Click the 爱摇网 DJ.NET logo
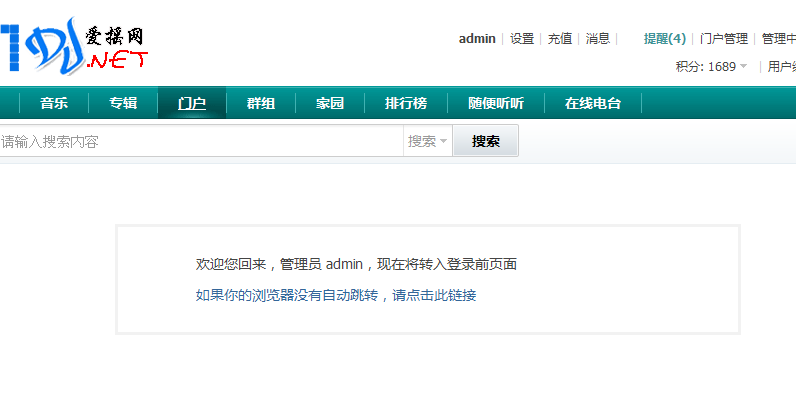This screenshot has width=796, height=419. click(74, 46)
